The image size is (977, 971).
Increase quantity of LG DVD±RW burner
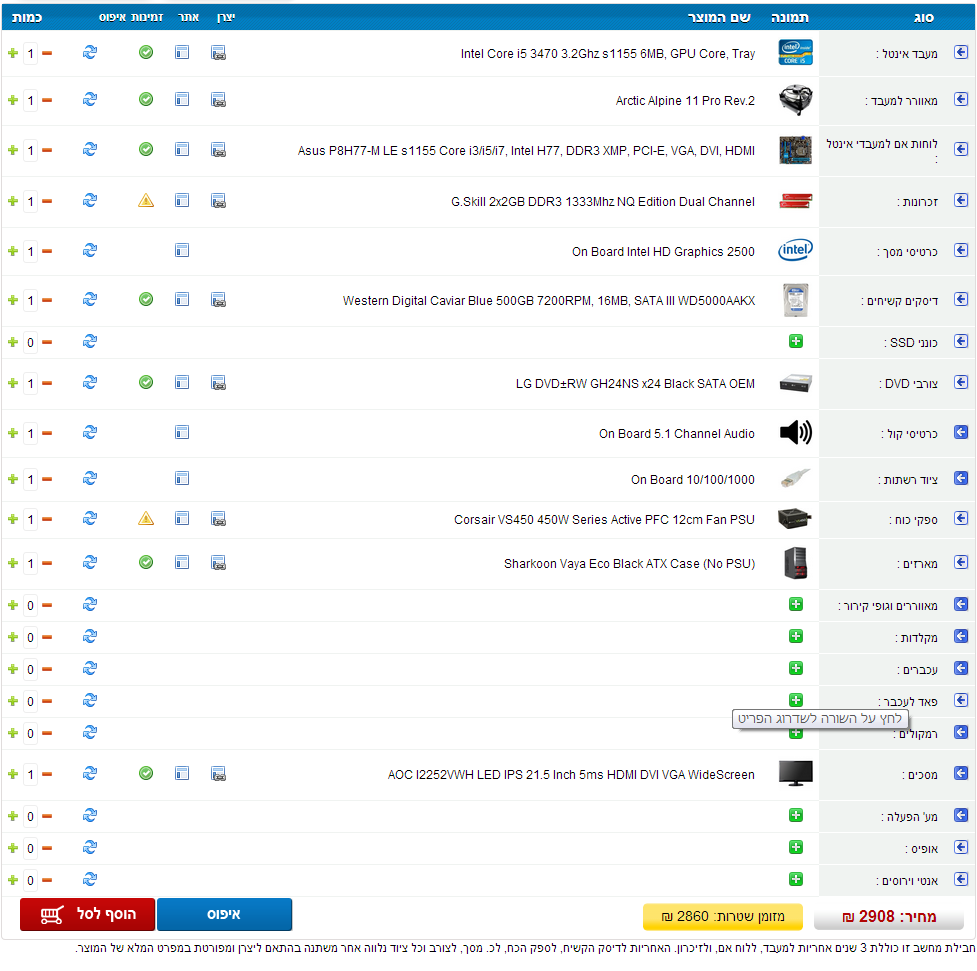[13, 383]
